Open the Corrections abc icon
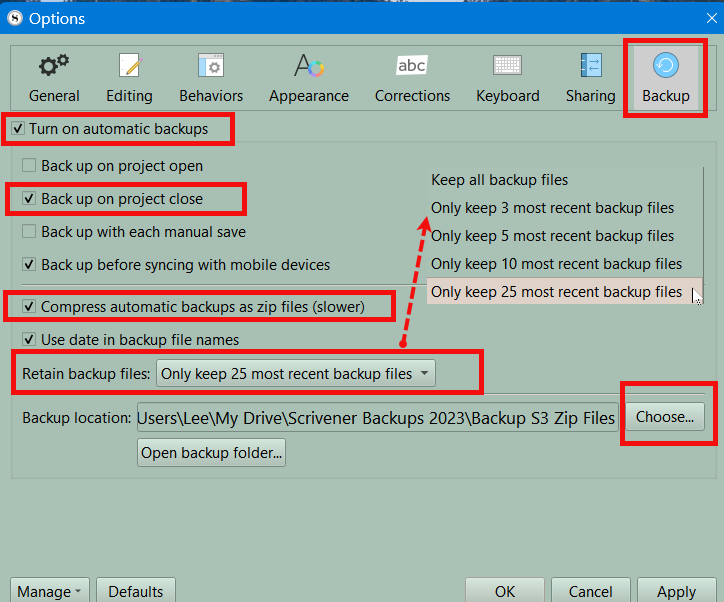724x602 pixels. [412, 66]
